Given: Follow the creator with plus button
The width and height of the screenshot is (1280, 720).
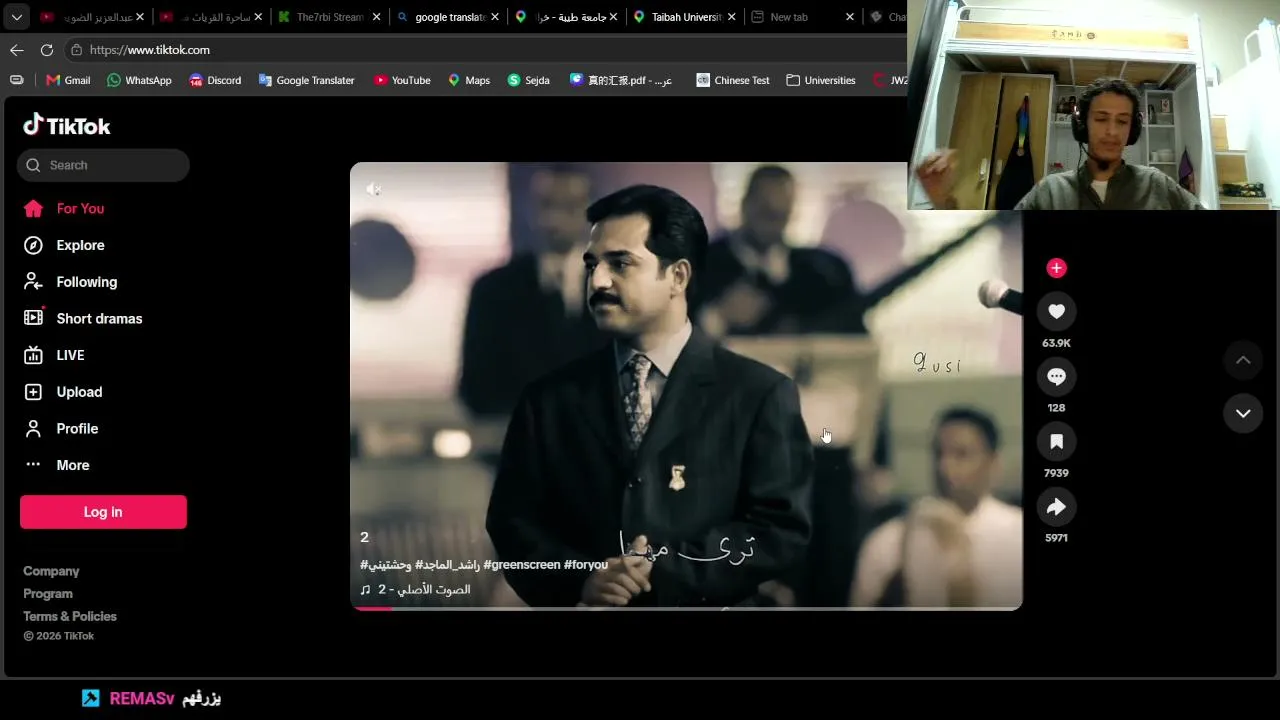Looking at the screenshot, I should tap(1056, 268).
